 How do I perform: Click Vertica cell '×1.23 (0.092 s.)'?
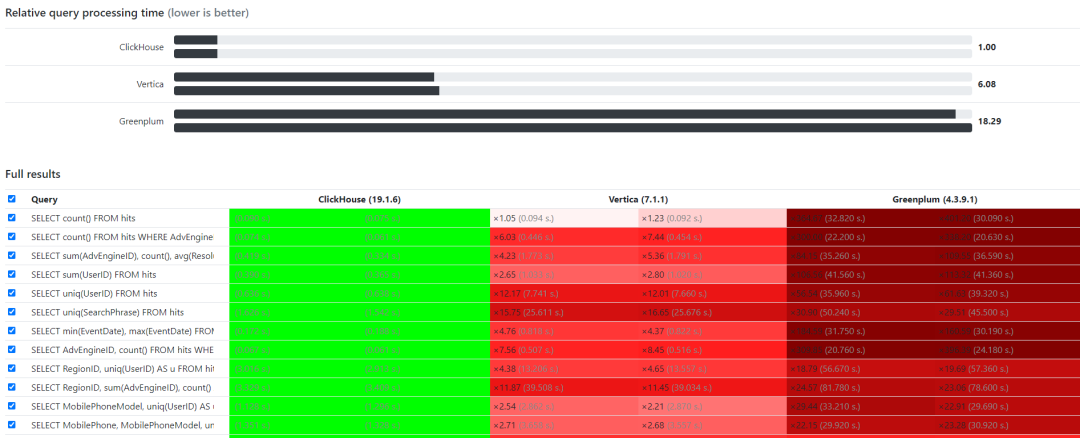(712, 218)
